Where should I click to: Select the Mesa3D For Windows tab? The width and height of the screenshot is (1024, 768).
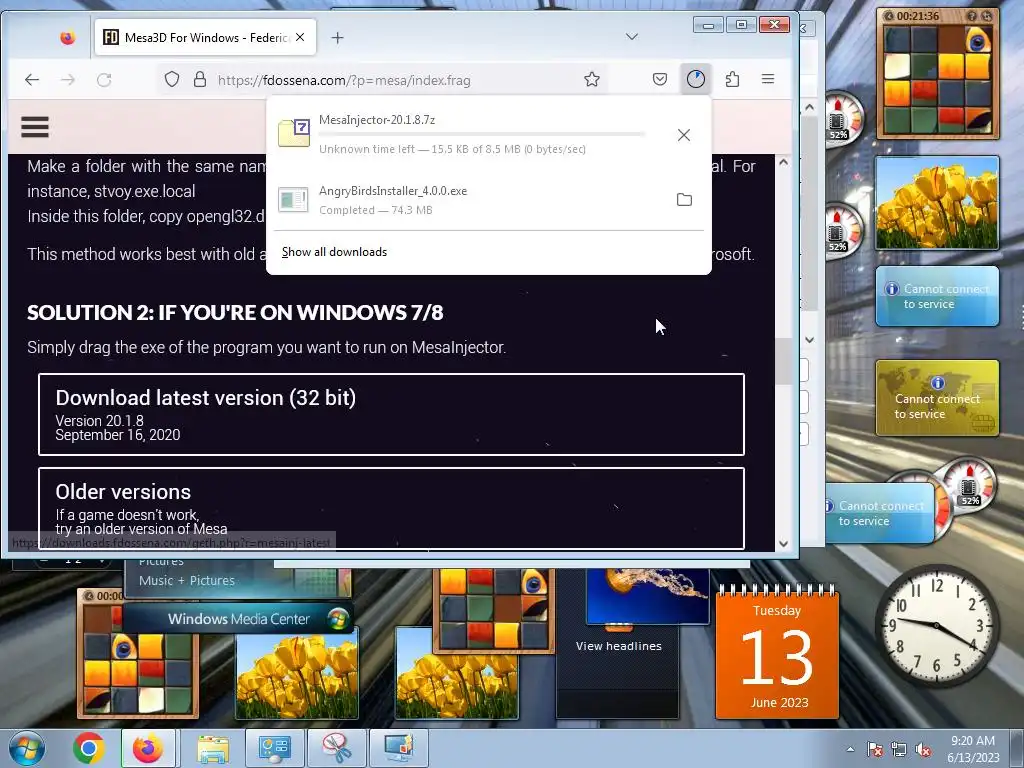205,37
